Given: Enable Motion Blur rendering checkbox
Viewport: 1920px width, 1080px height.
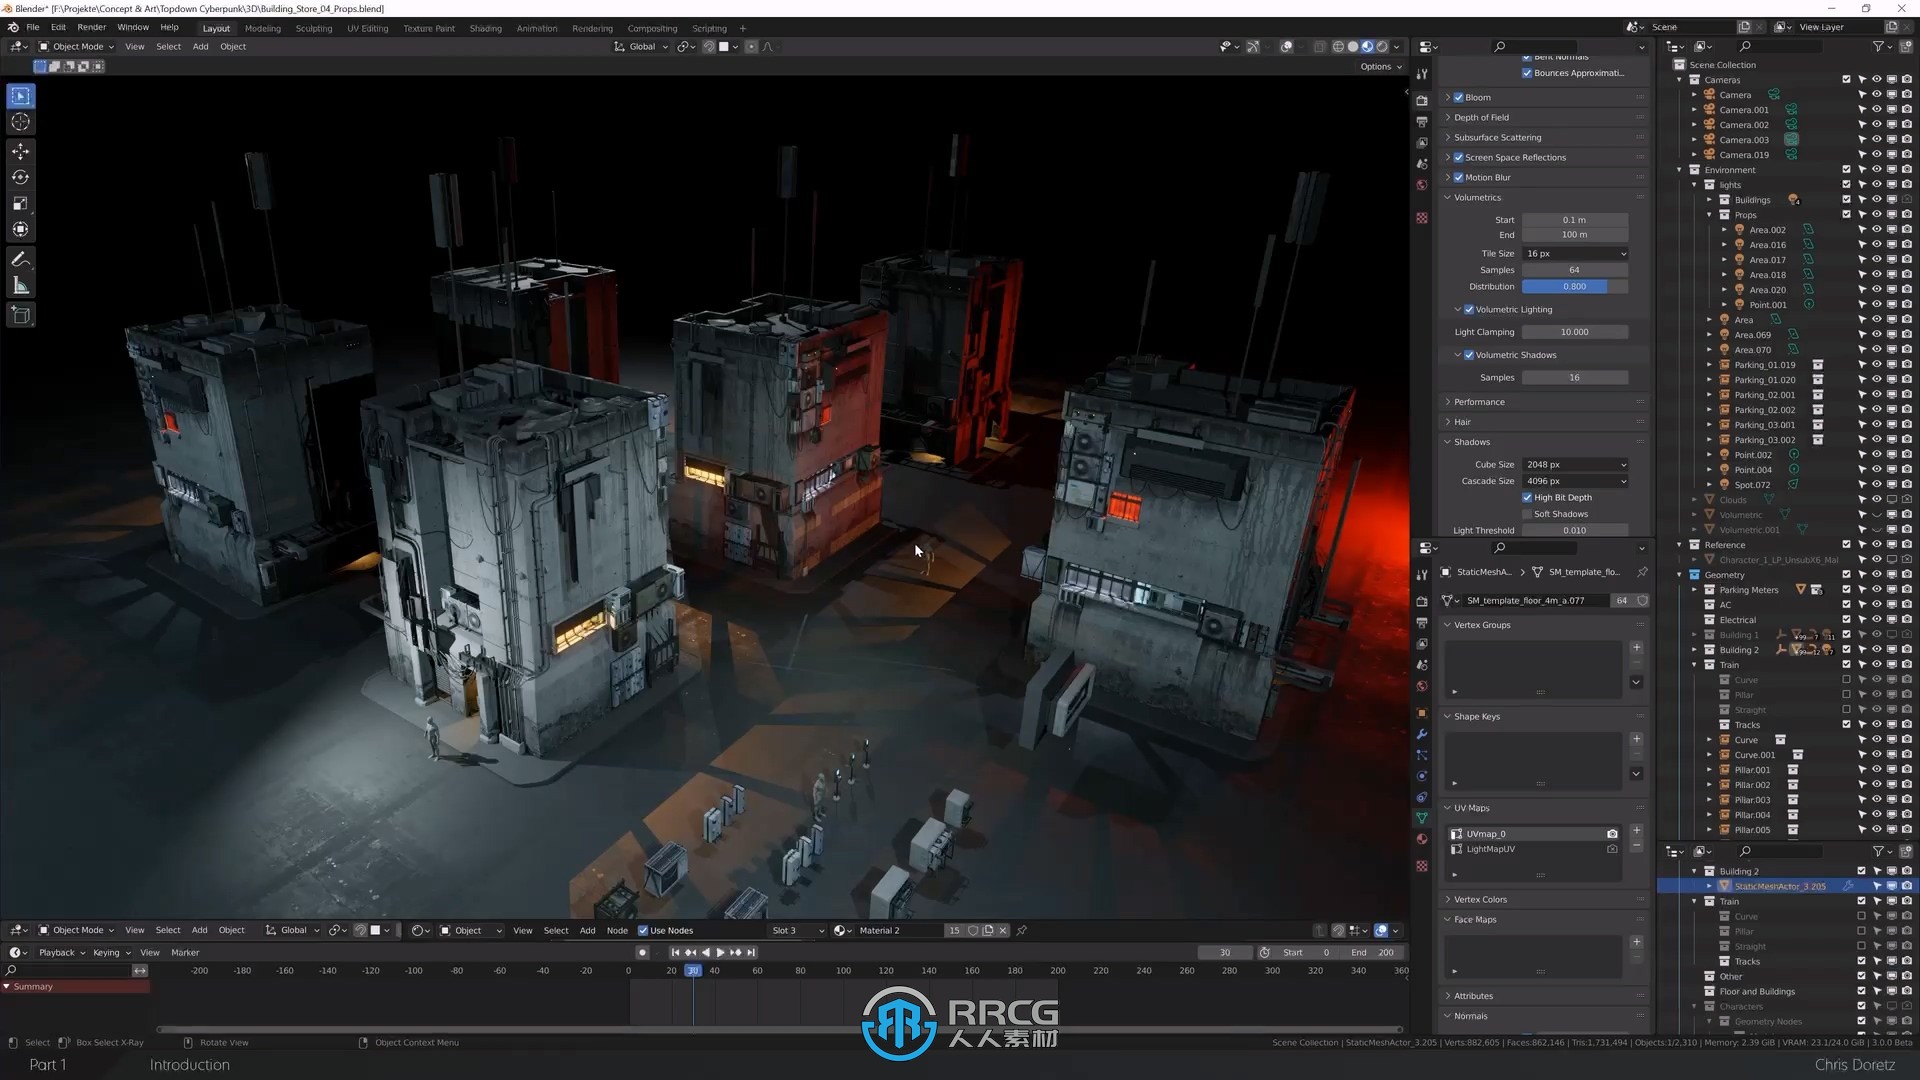Looking at the screenshot, I should click(1460, 177).
